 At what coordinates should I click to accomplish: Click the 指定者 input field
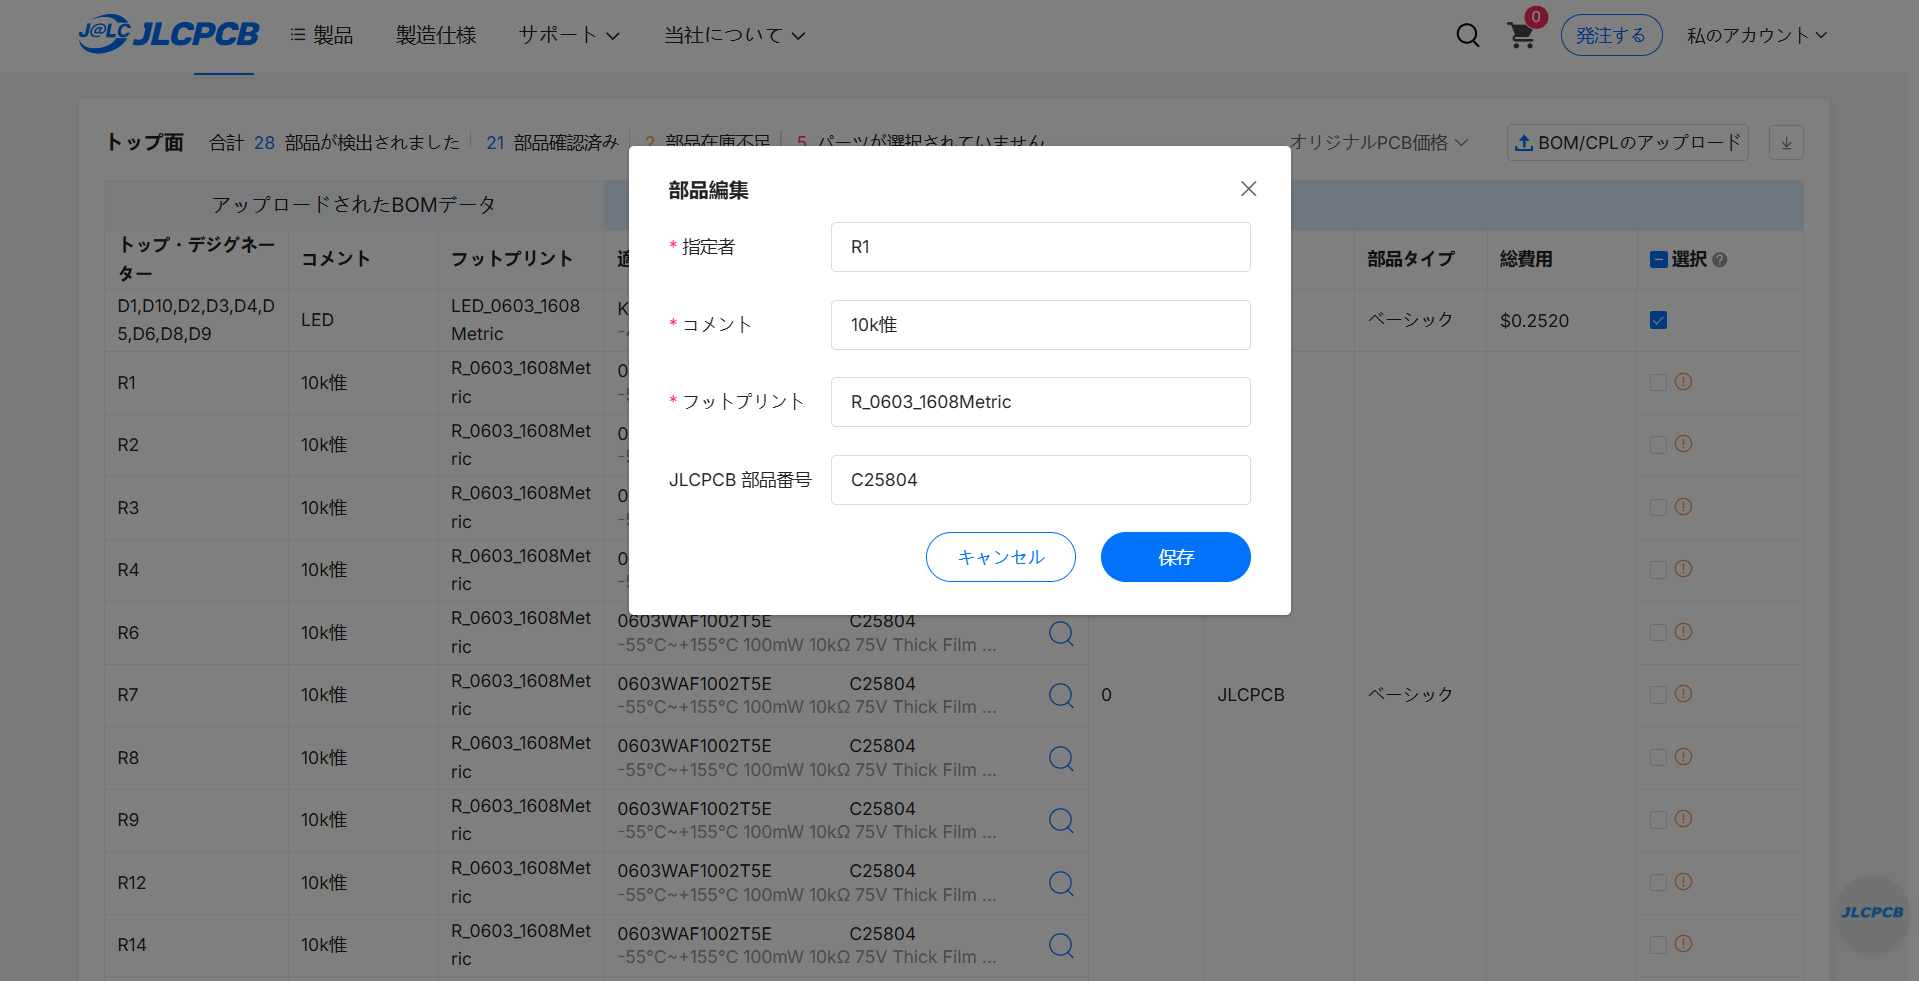coord(1041,247)
